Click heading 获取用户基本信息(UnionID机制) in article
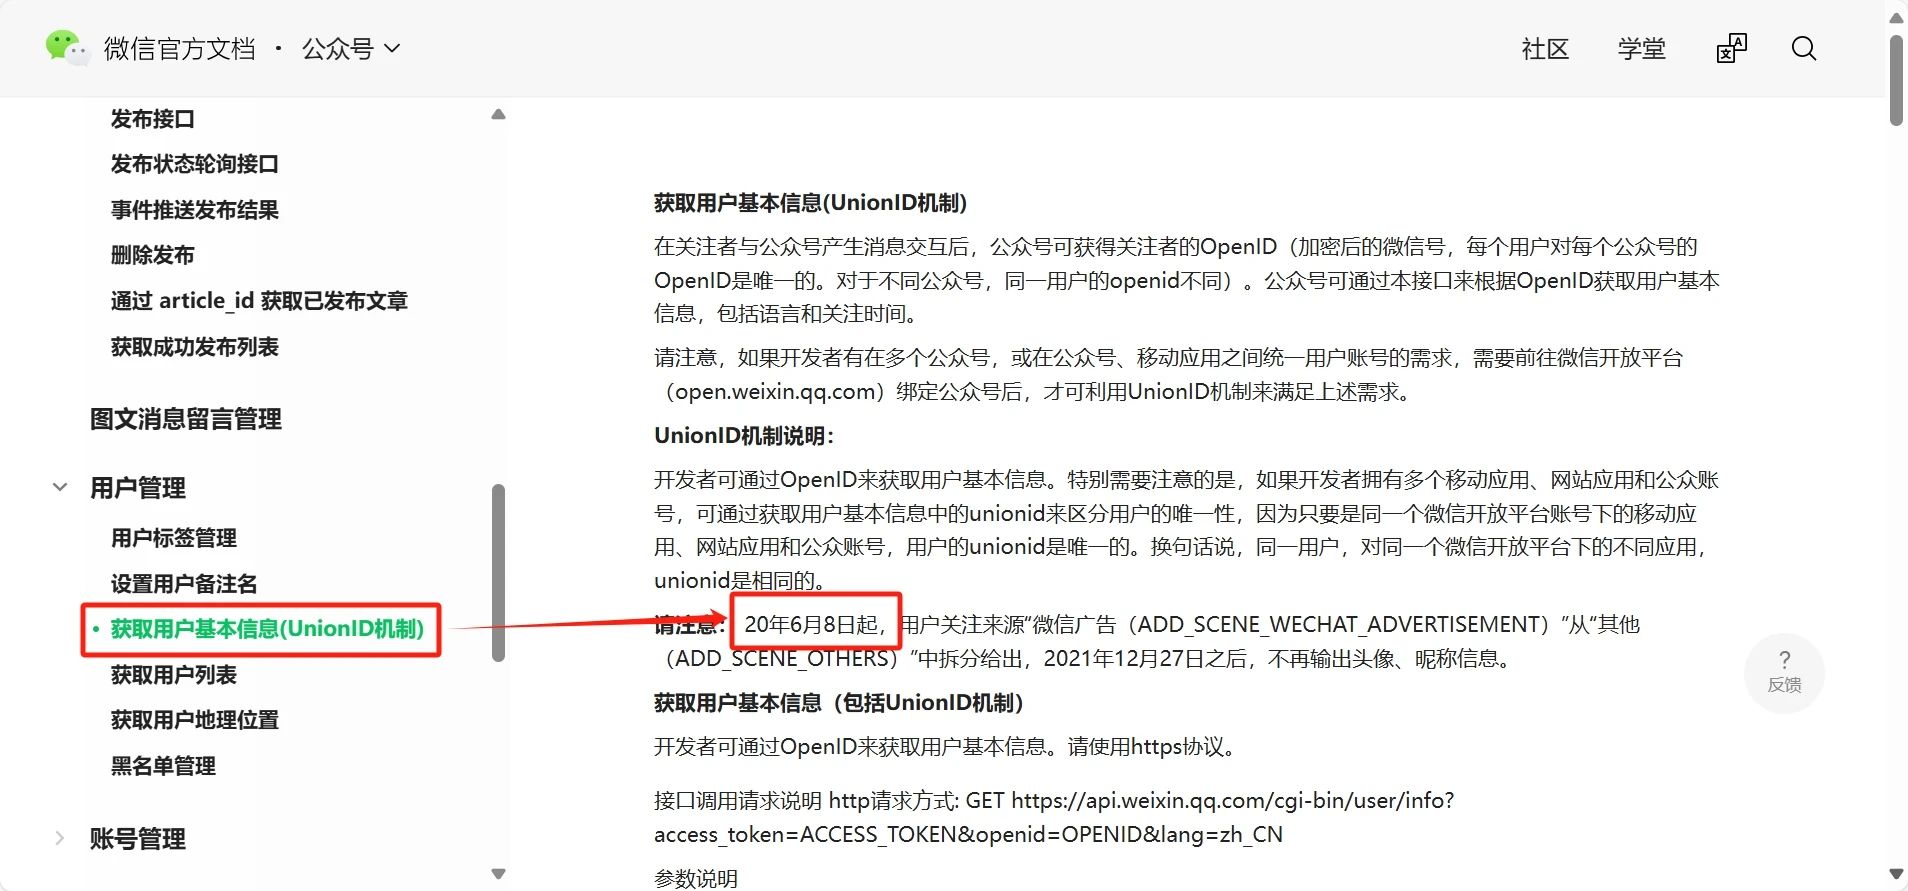Screen dimensions: 1908x891 point(810,202)
